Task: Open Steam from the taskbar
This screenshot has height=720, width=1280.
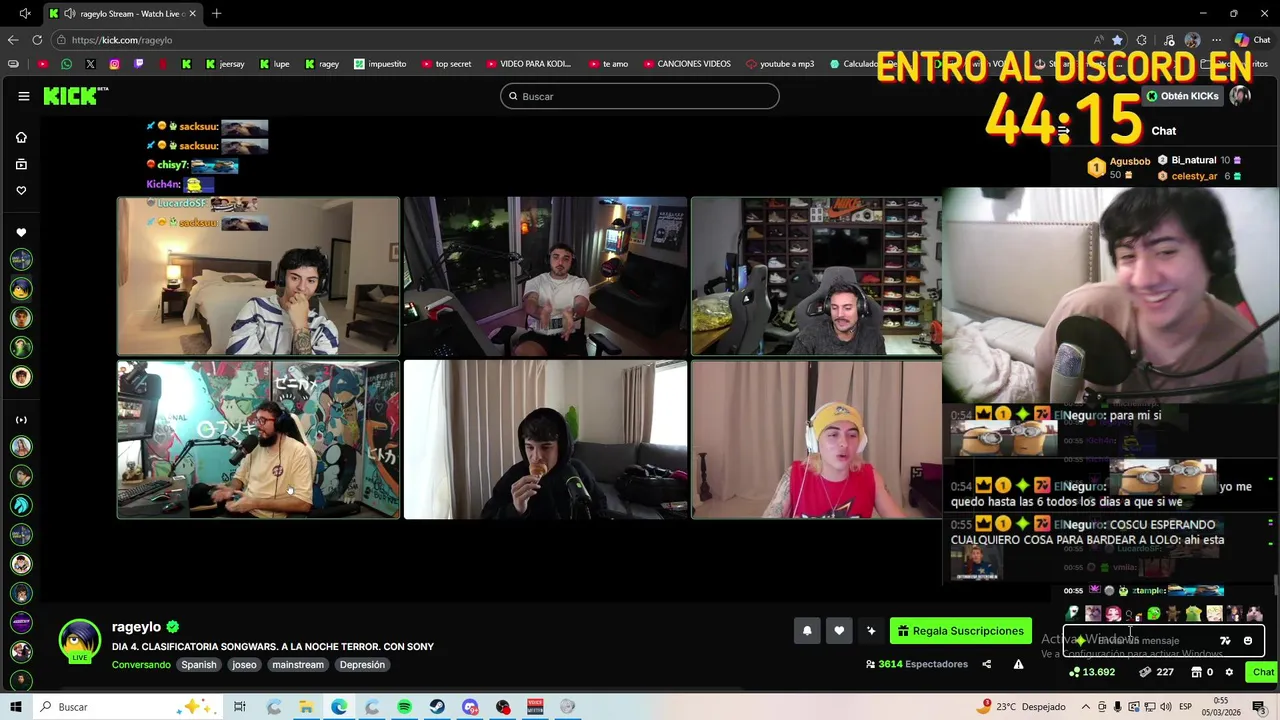Action: click(437, 707)
